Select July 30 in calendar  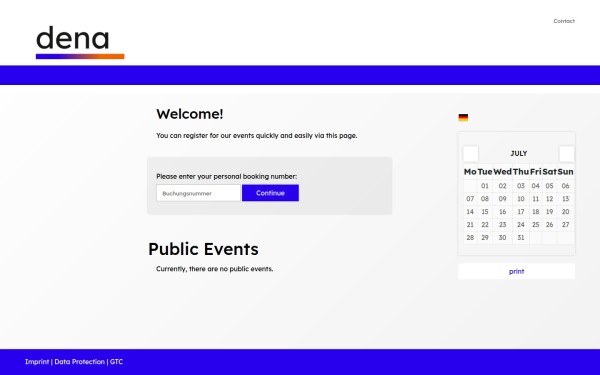502,238
